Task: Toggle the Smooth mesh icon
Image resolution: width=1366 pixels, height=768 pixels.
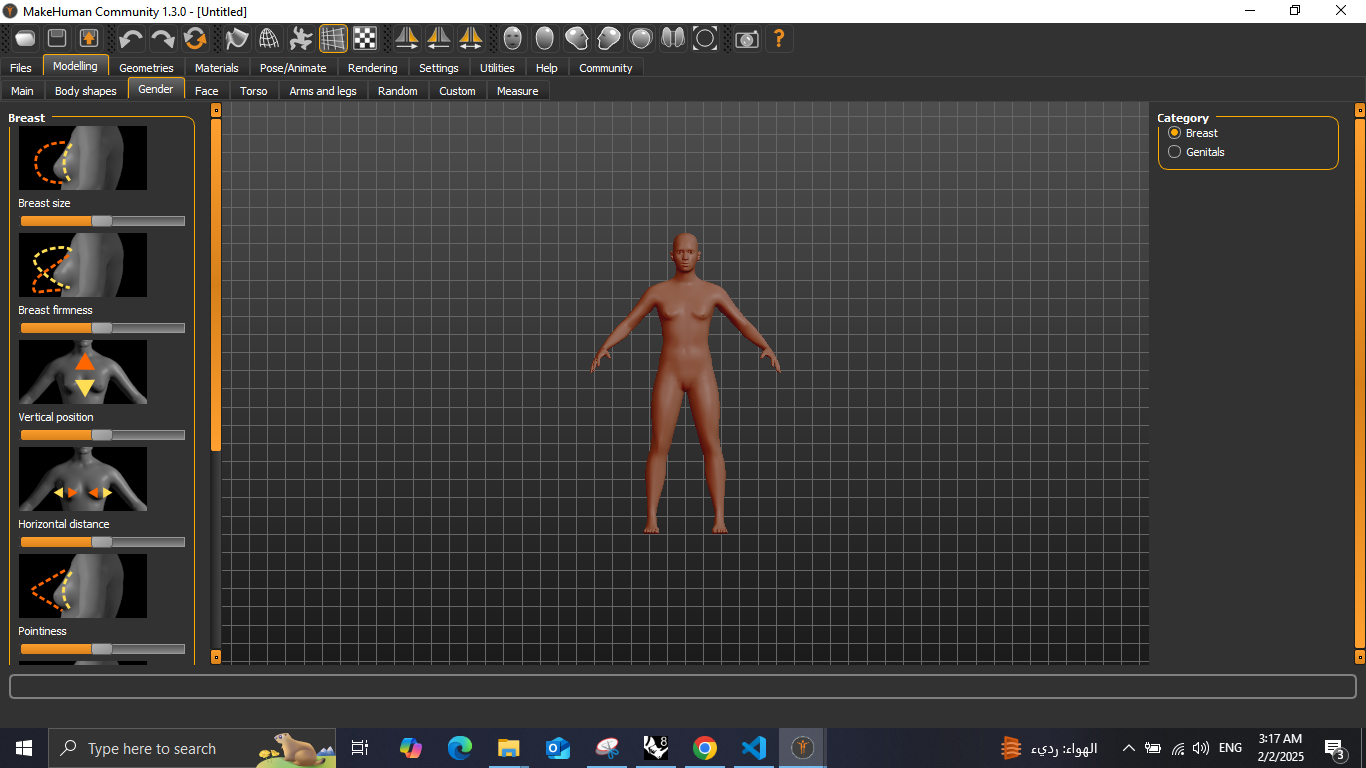Action: (237, 39)
